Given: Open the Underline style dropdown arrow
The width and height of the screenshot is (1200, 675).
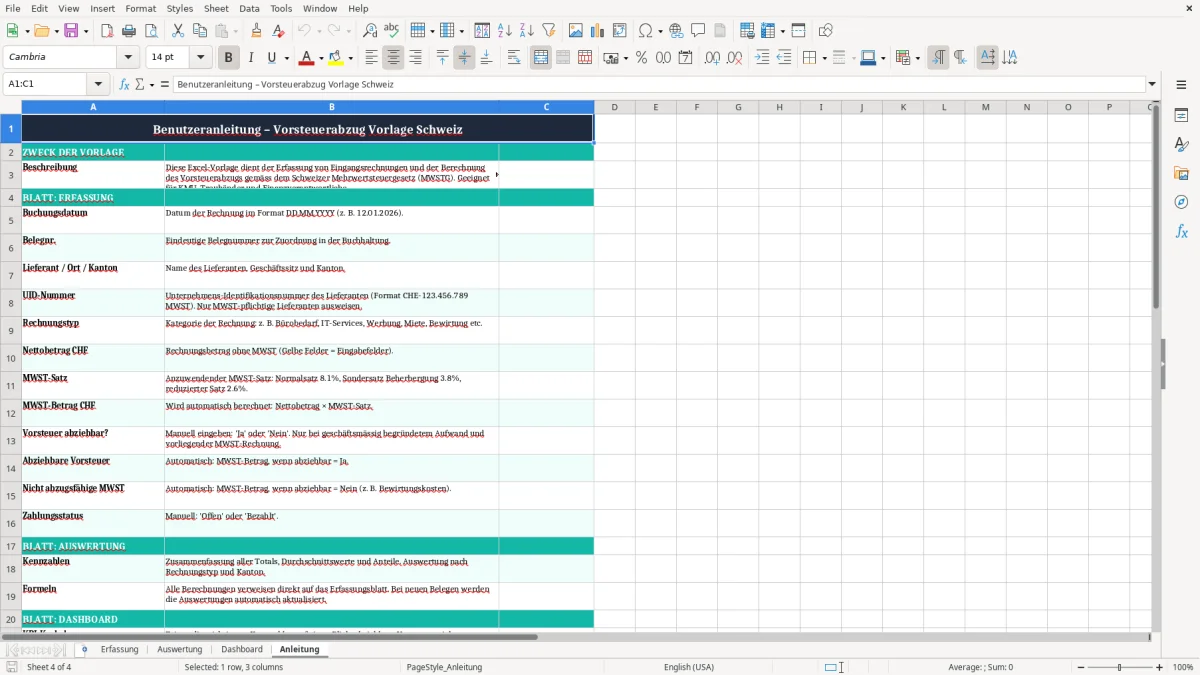Looking at the screenshot, I should [x=286, y=58].
